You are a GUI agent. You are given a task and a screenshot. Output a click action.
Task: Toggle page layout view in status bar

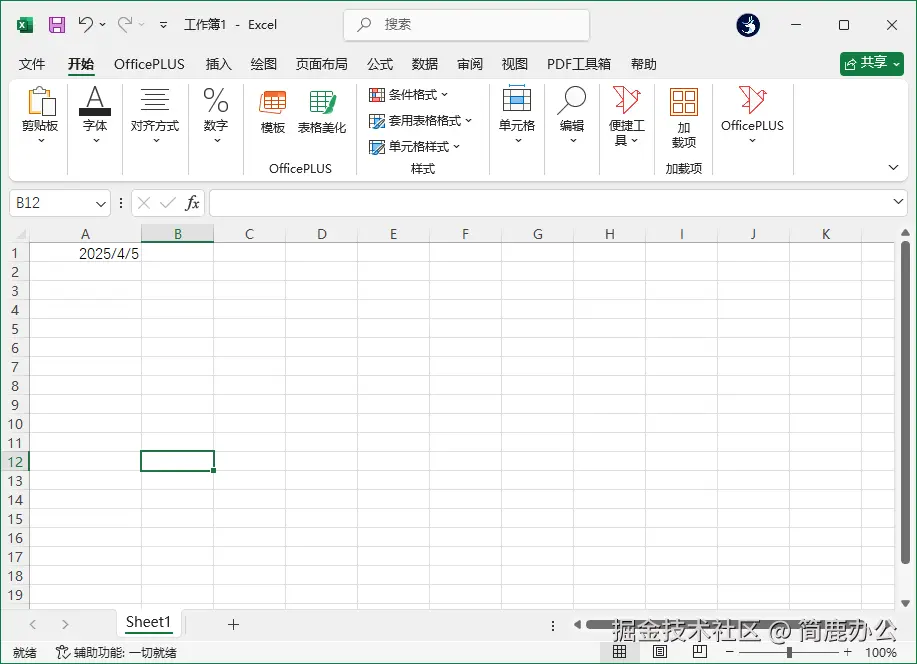[x=660, y=649]
